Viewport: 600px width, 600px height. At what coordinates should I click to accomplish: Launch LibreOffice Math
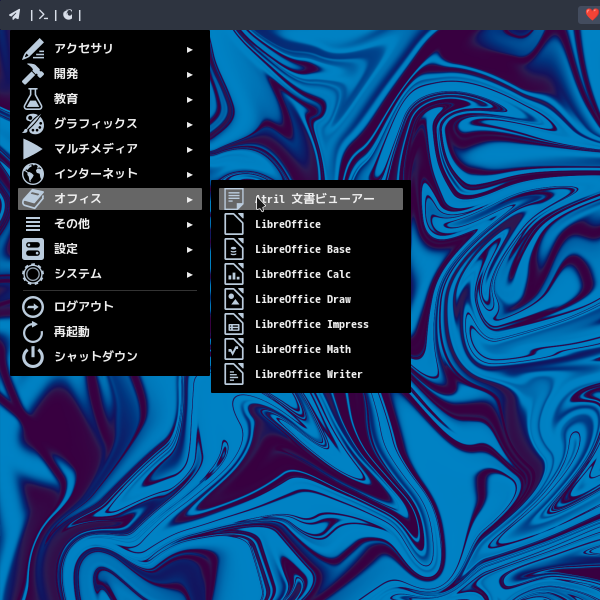(311, 349)
